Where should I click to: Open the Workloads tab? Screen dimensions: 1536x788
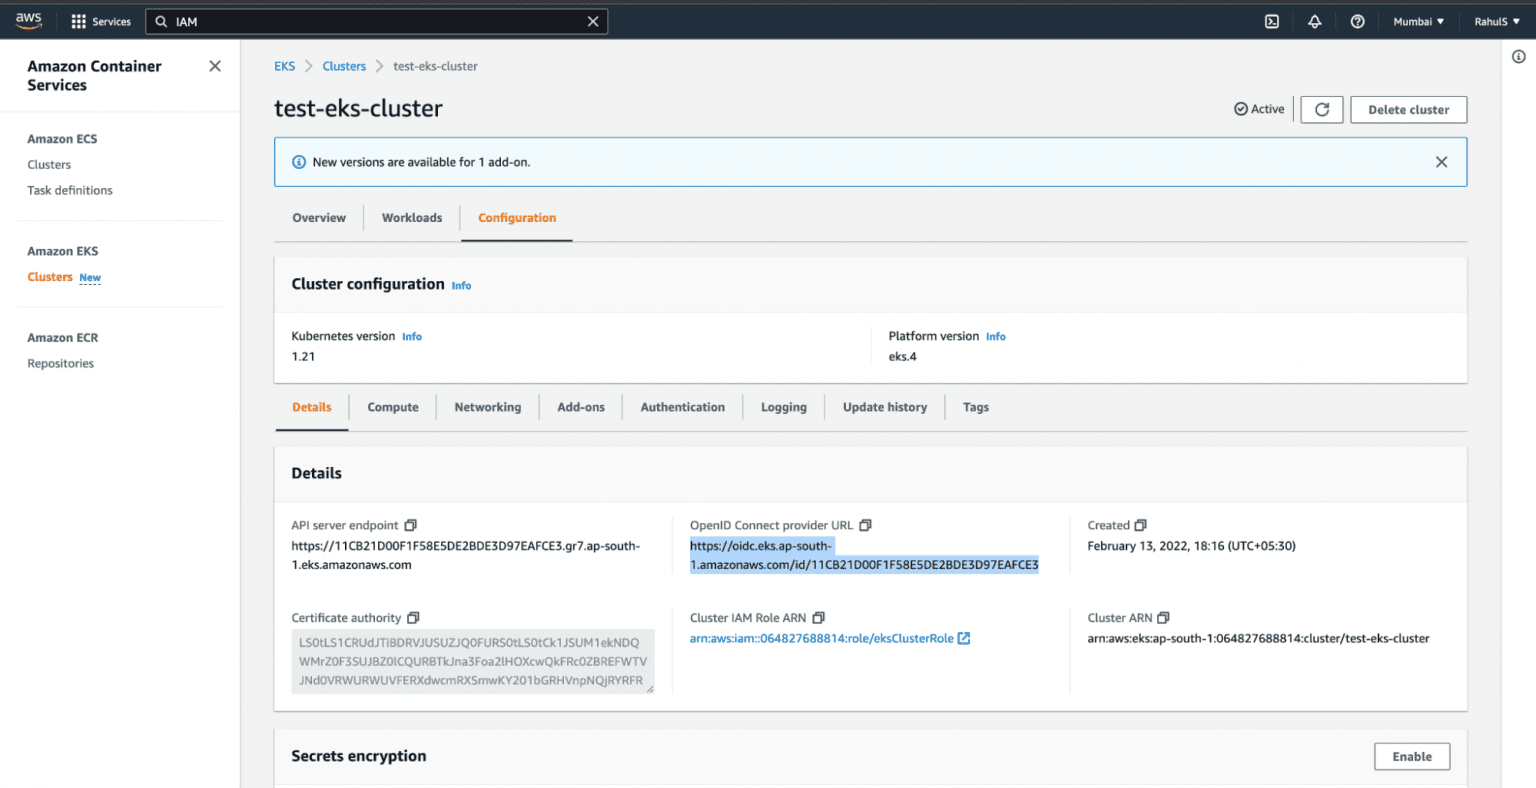(411, 217)
